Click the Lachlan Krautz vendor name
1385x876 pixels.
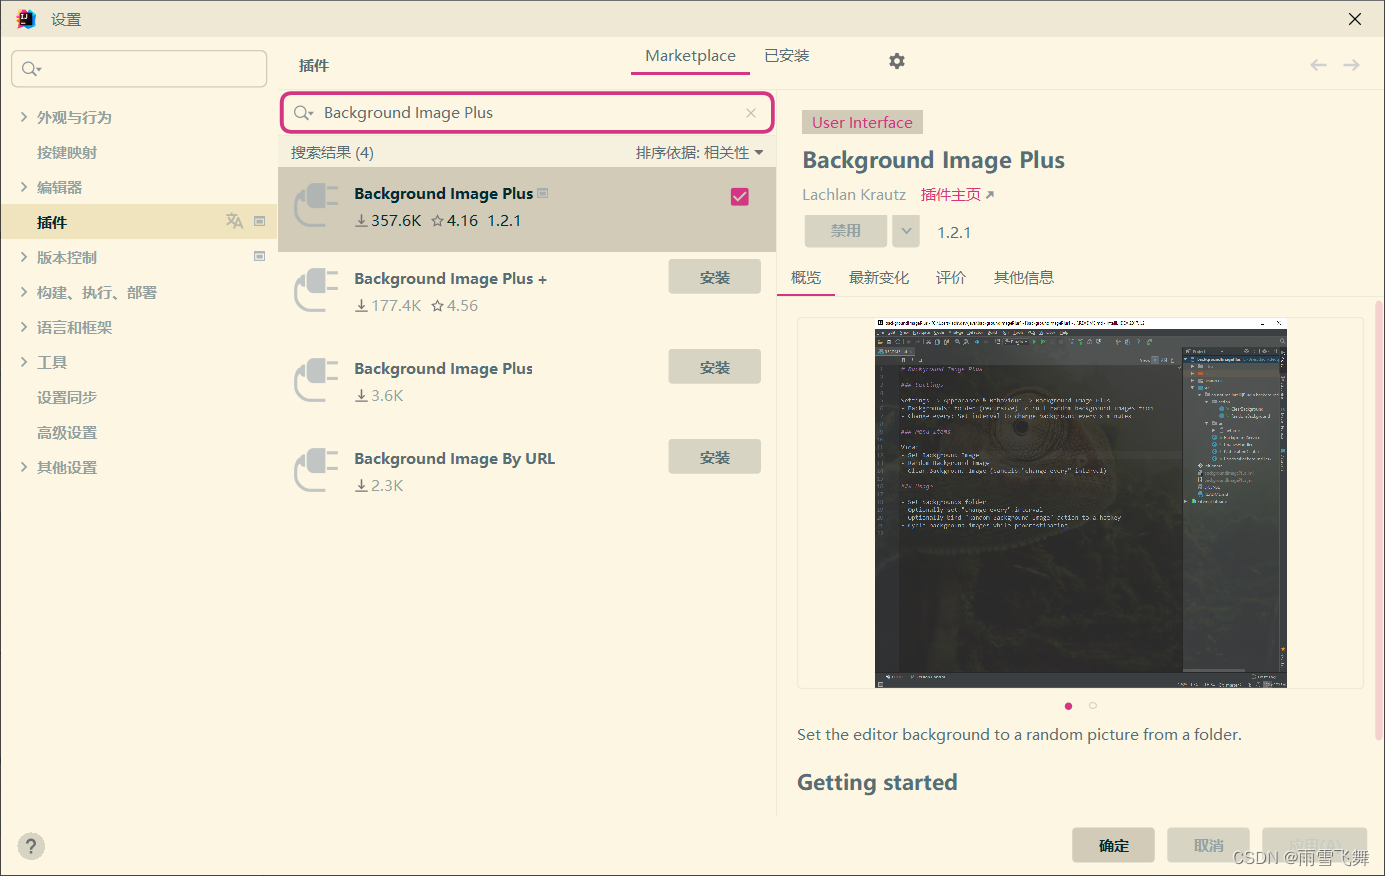854,195
